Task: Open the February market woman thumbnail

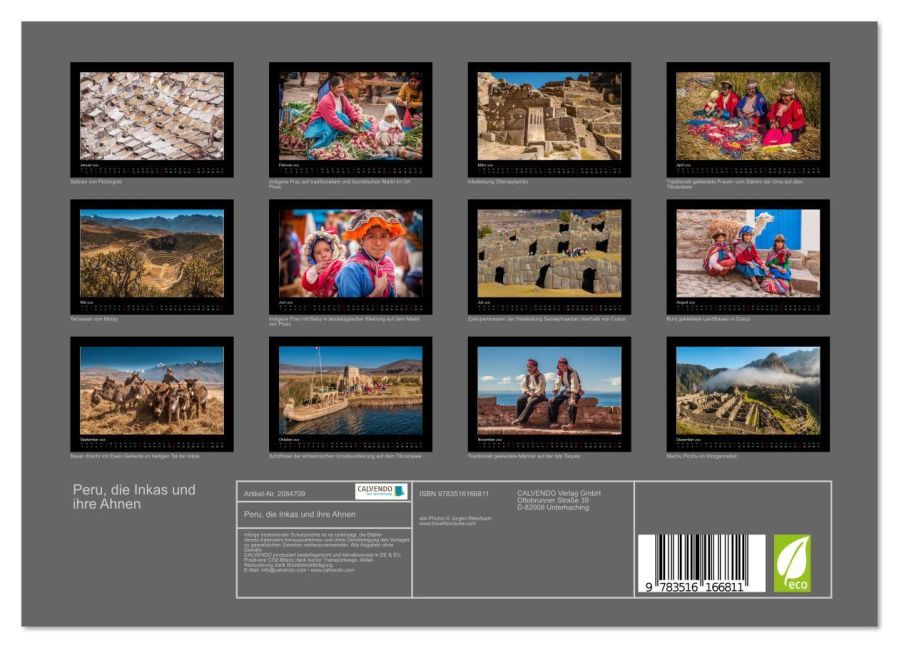Action: 350,119
